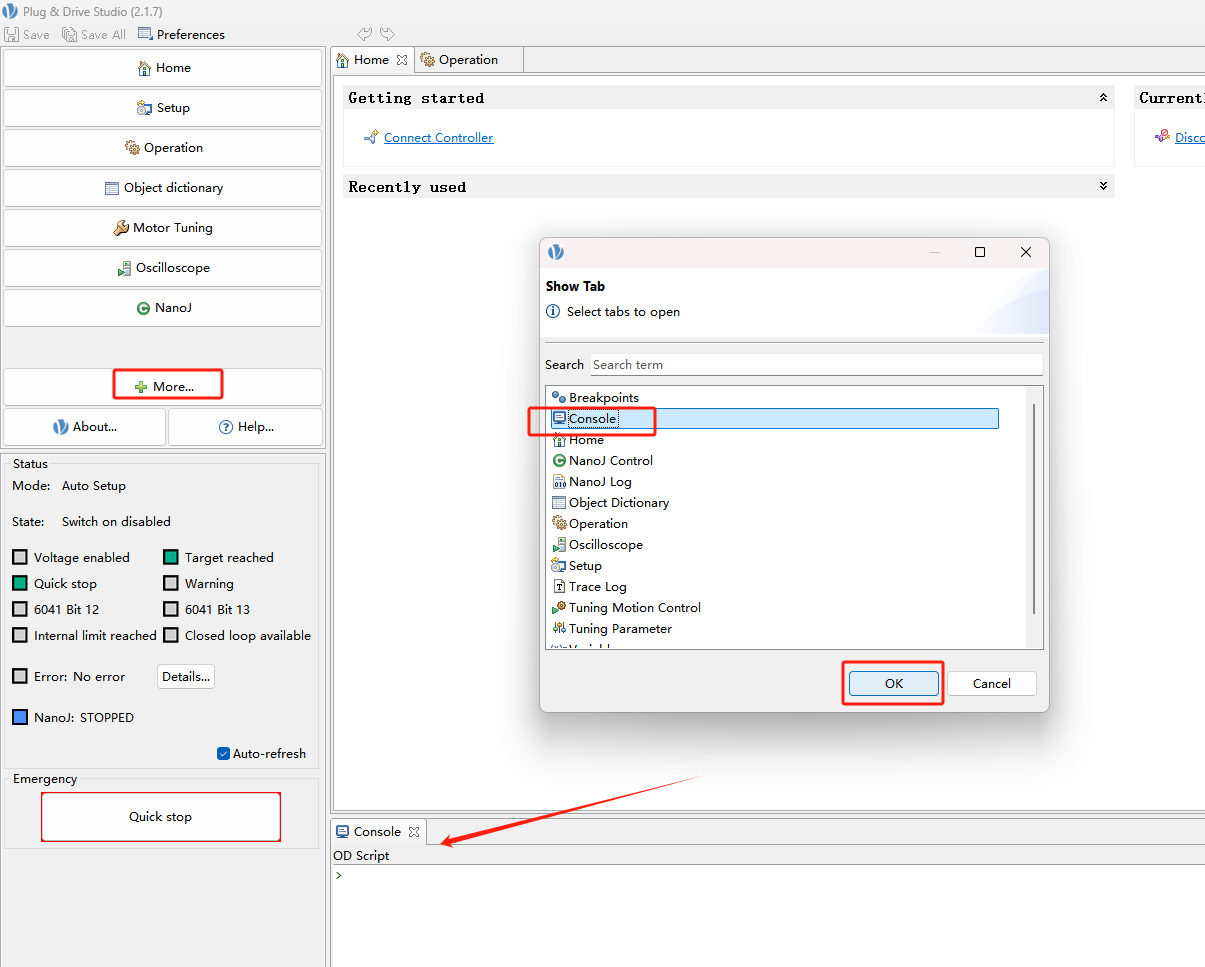
Task: Open the Home sidebar button
Action: (x=163, y=68)
